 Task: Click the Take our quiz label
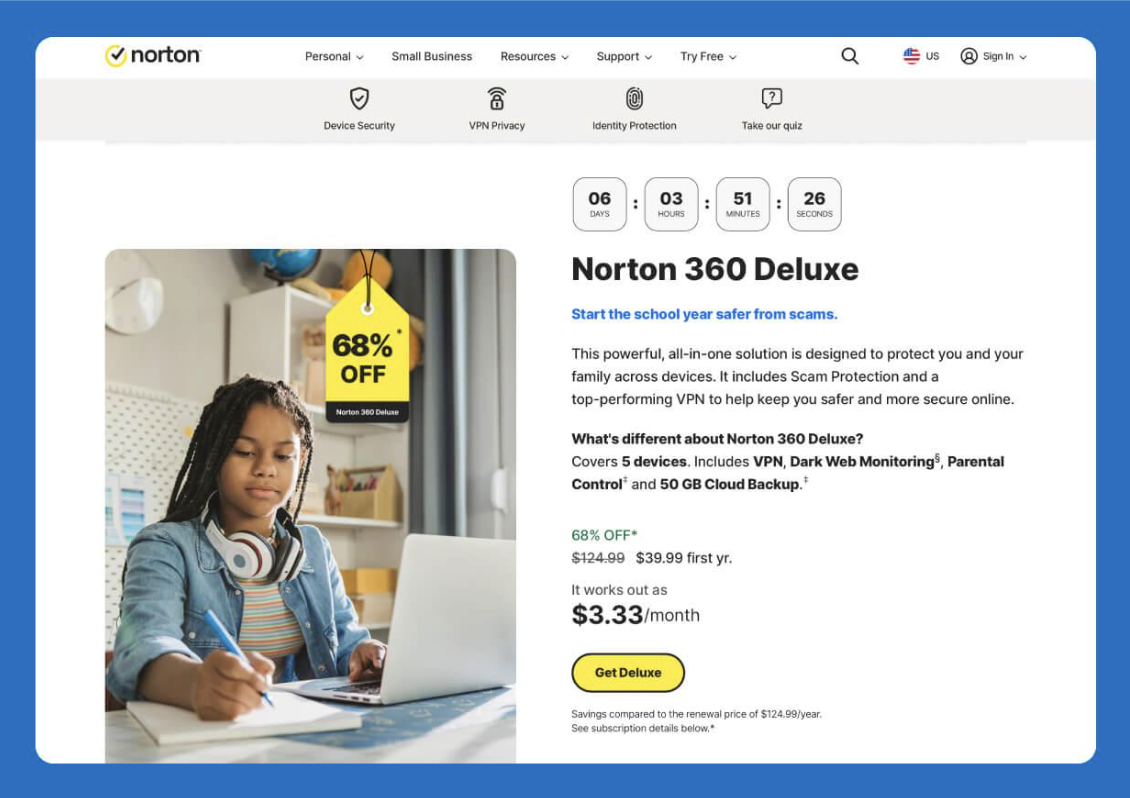772,125
